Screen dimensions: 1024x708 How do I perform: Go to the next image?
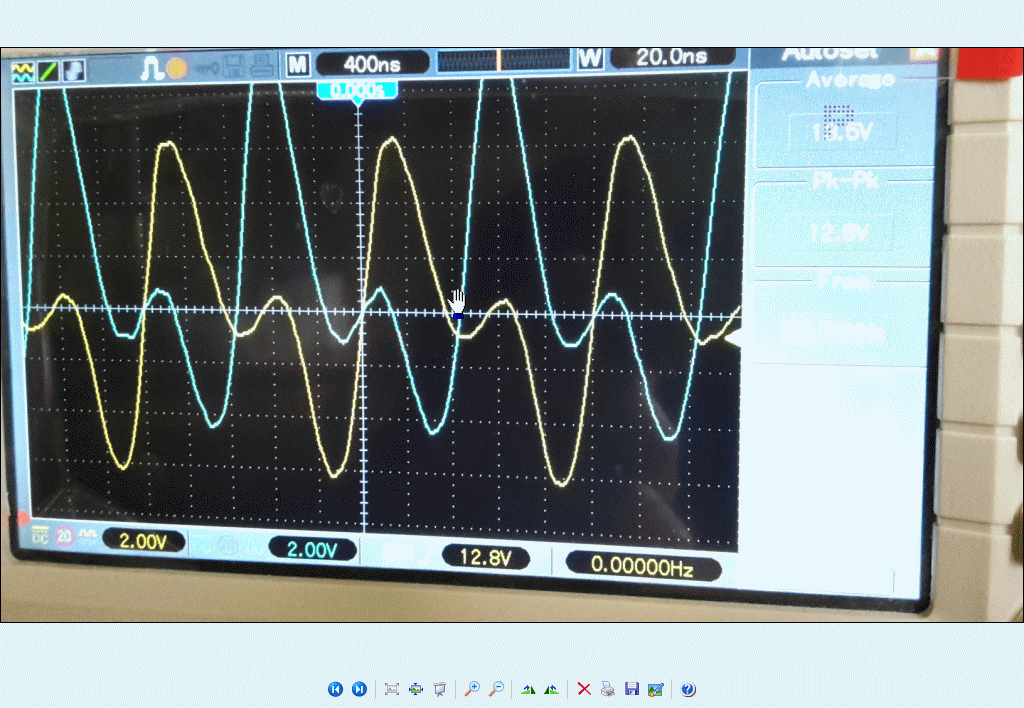[x=359, y=689]
